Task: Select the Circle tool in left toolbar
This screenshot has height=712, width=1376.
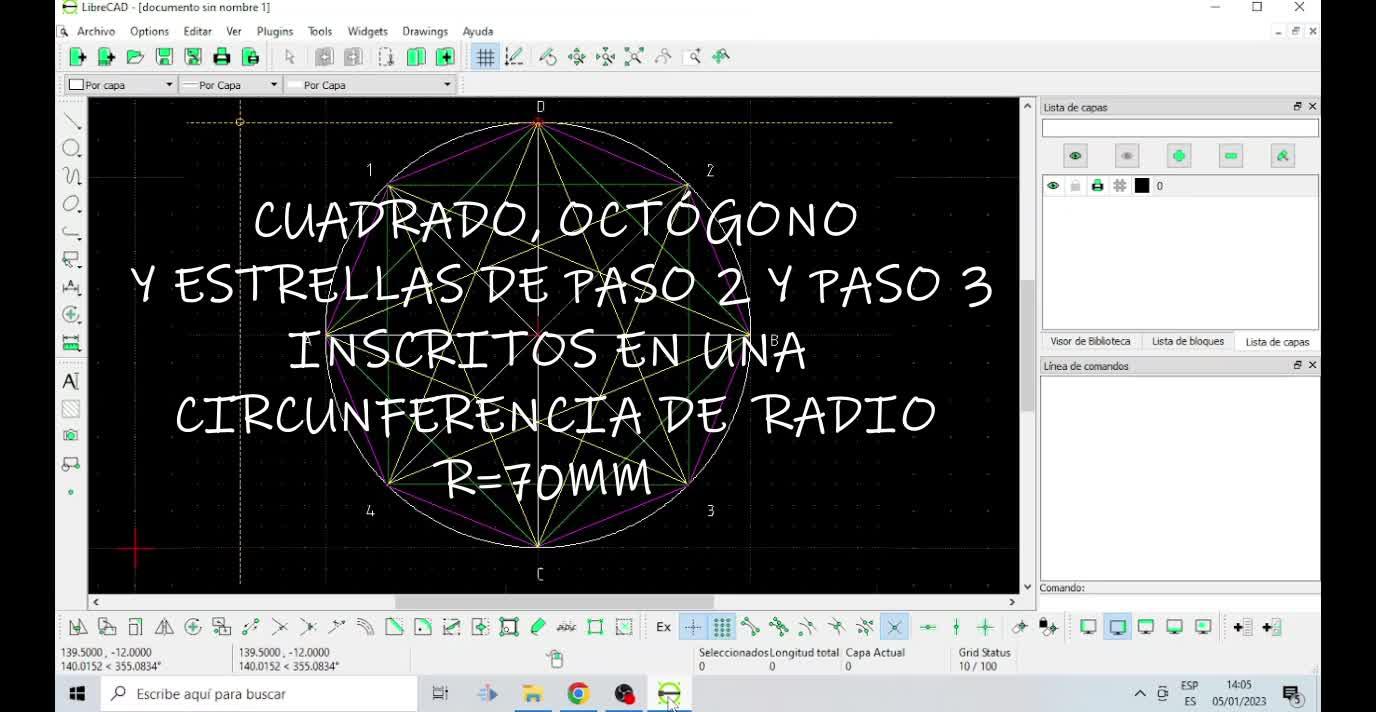Action: click(x=71, y=148)
